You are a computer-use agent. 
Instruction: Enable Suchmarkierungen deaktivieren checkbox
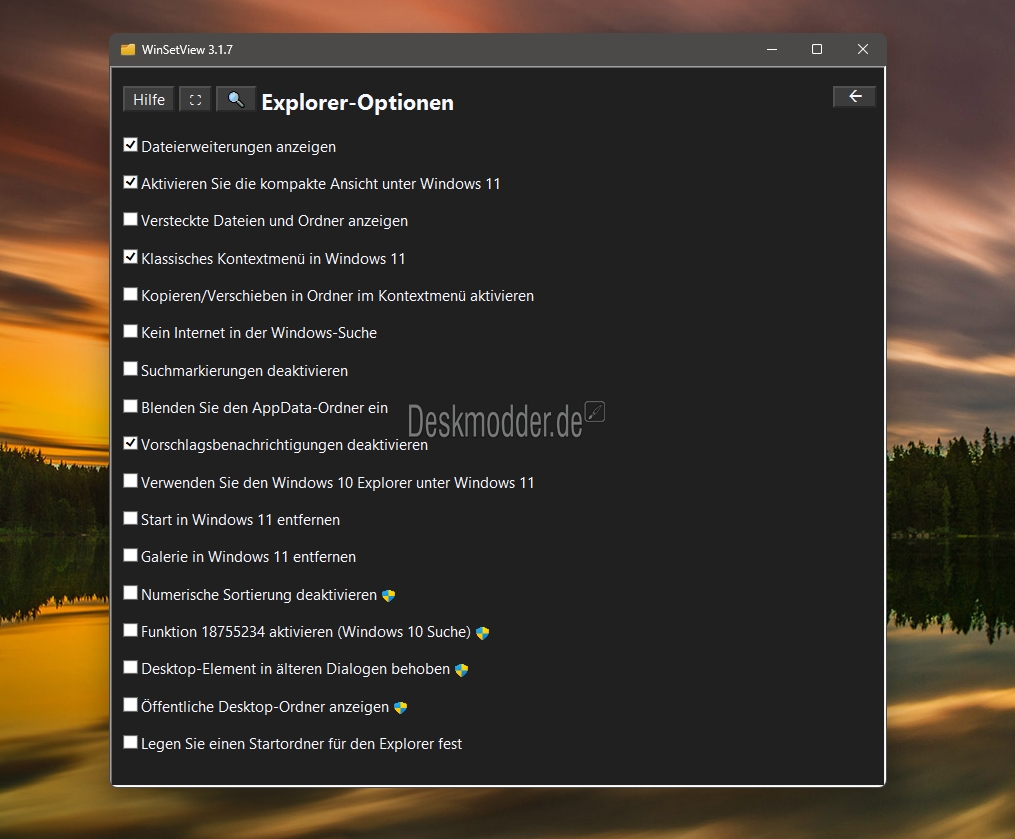click(131, 369)
